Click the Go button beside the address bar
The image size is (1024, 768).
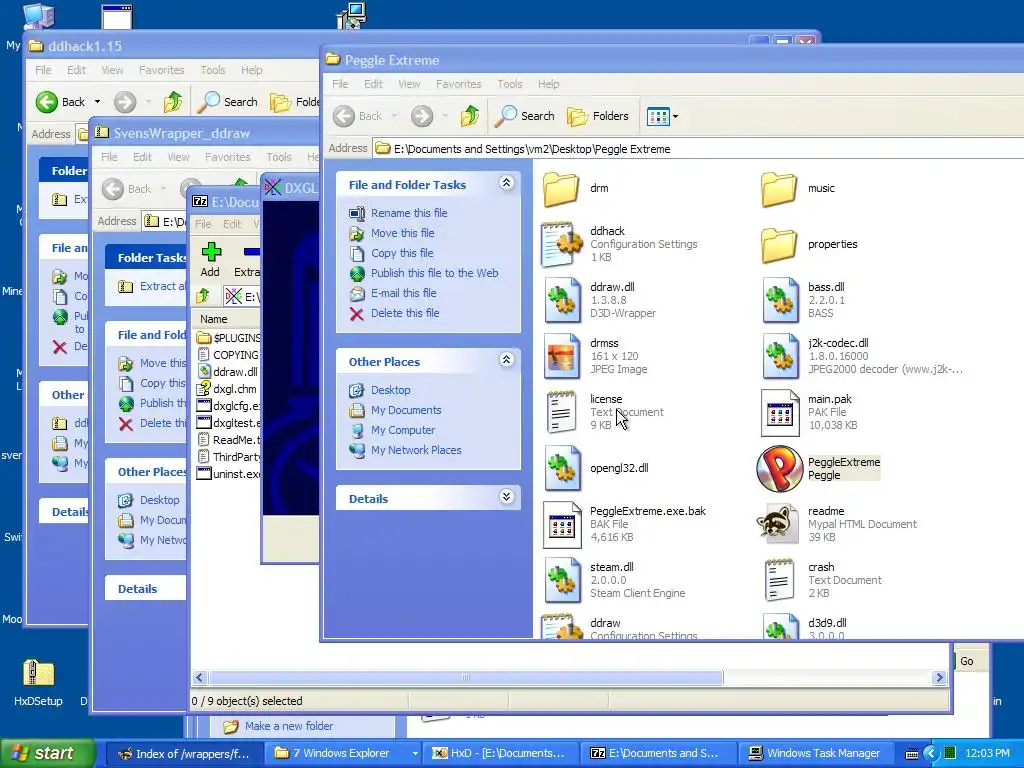click(967, 661)
